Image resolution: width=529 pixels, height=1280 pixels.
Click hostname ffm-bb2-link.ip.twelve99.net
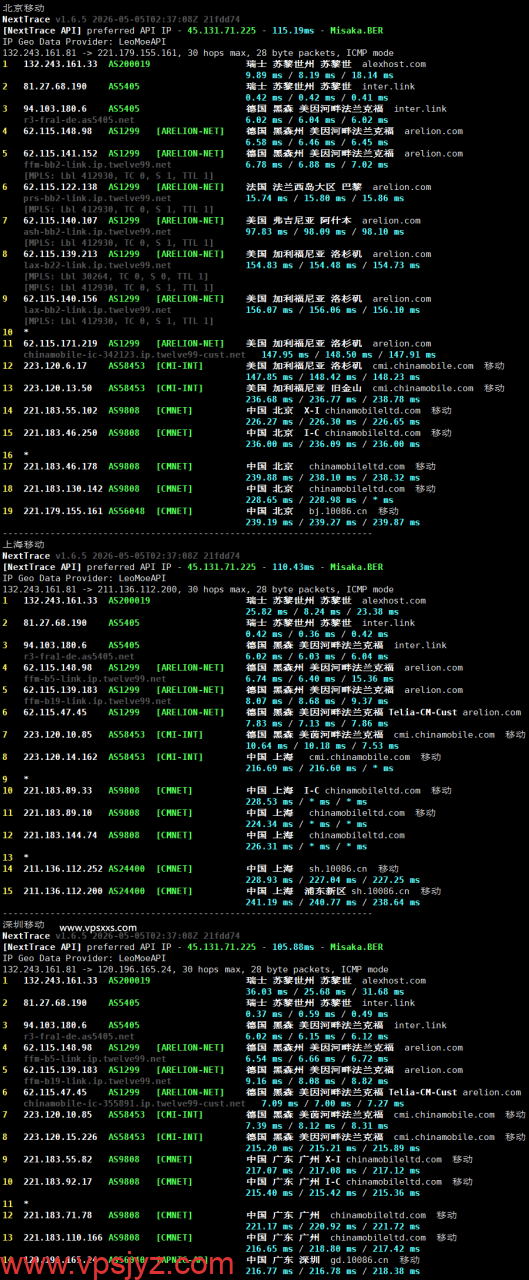97,164
